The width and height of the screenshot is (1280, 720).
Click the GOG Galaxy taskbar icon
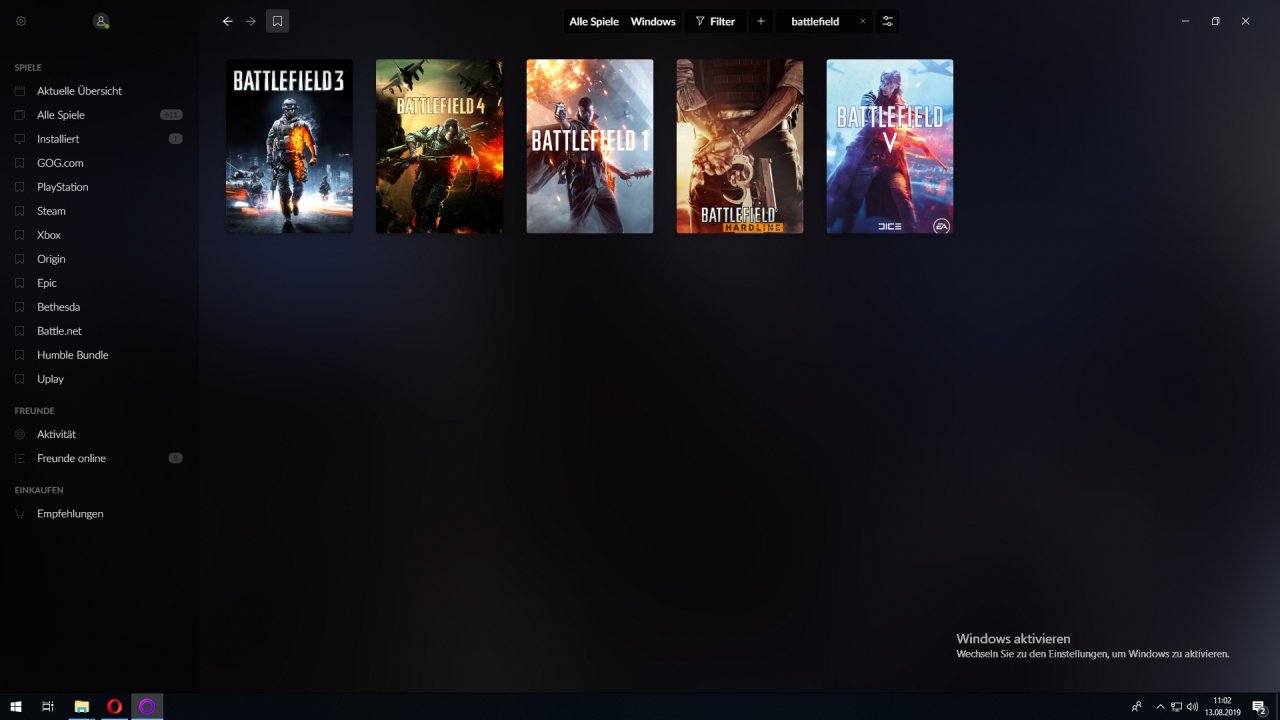click(x=147, y=706)
